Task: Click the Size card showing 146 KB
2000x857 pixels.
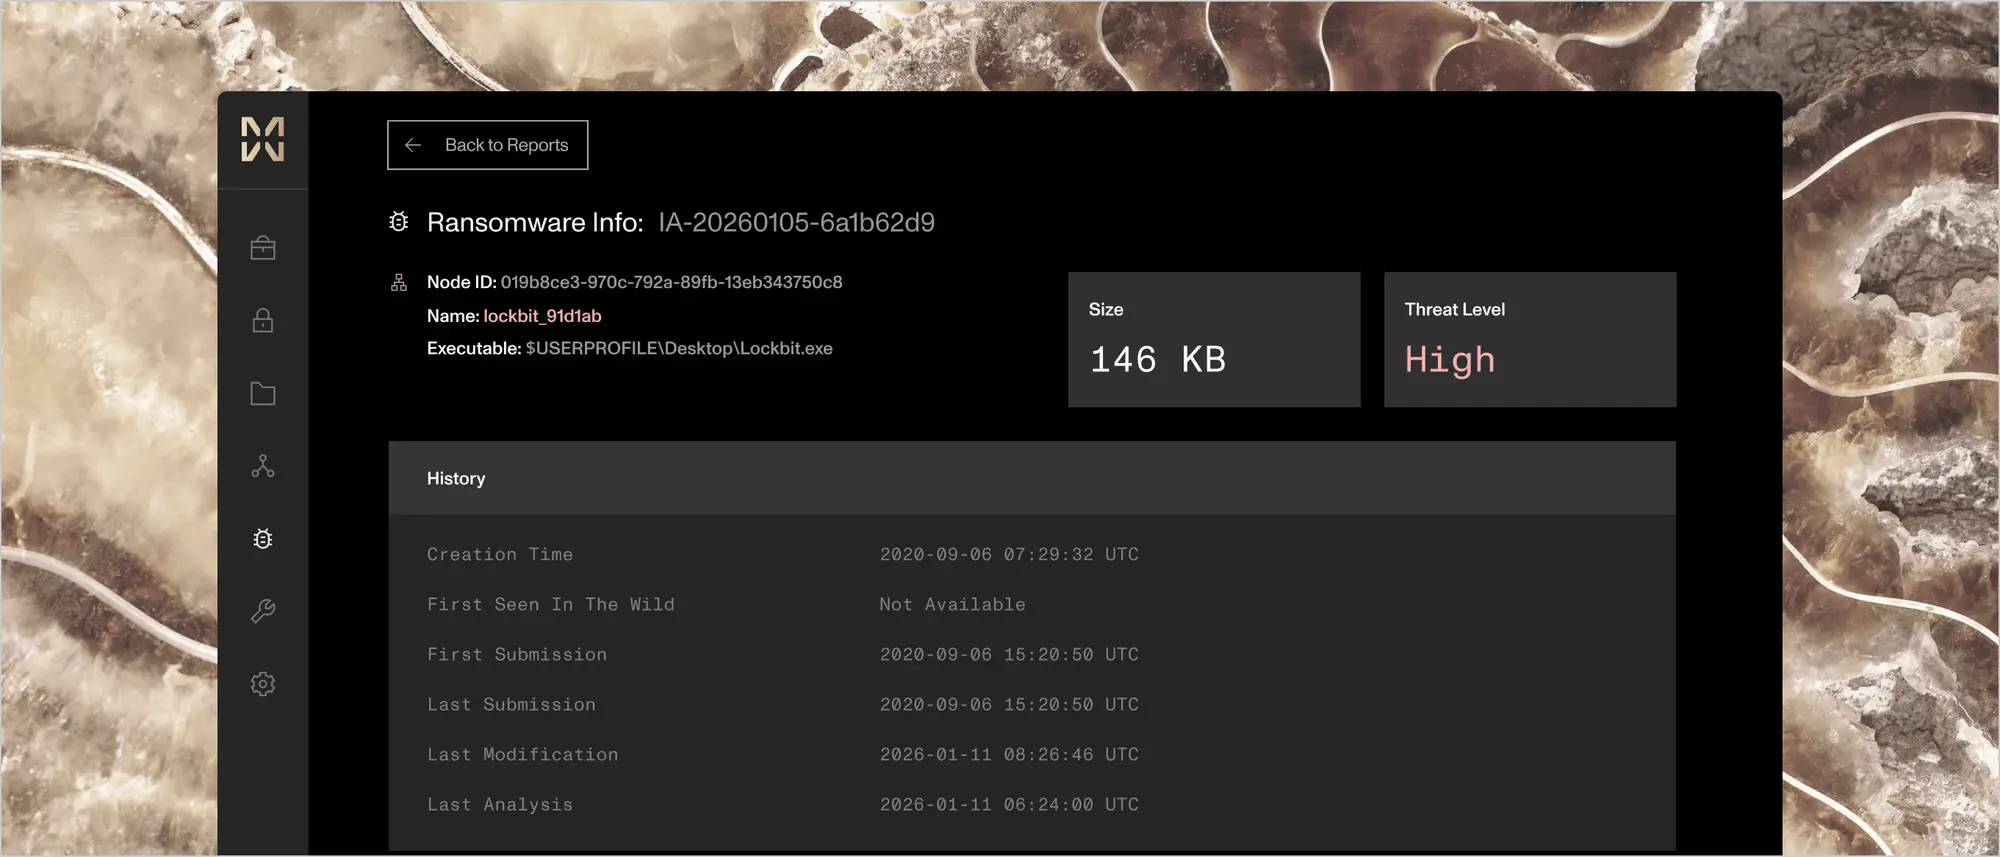Action: coord(1214,340)
